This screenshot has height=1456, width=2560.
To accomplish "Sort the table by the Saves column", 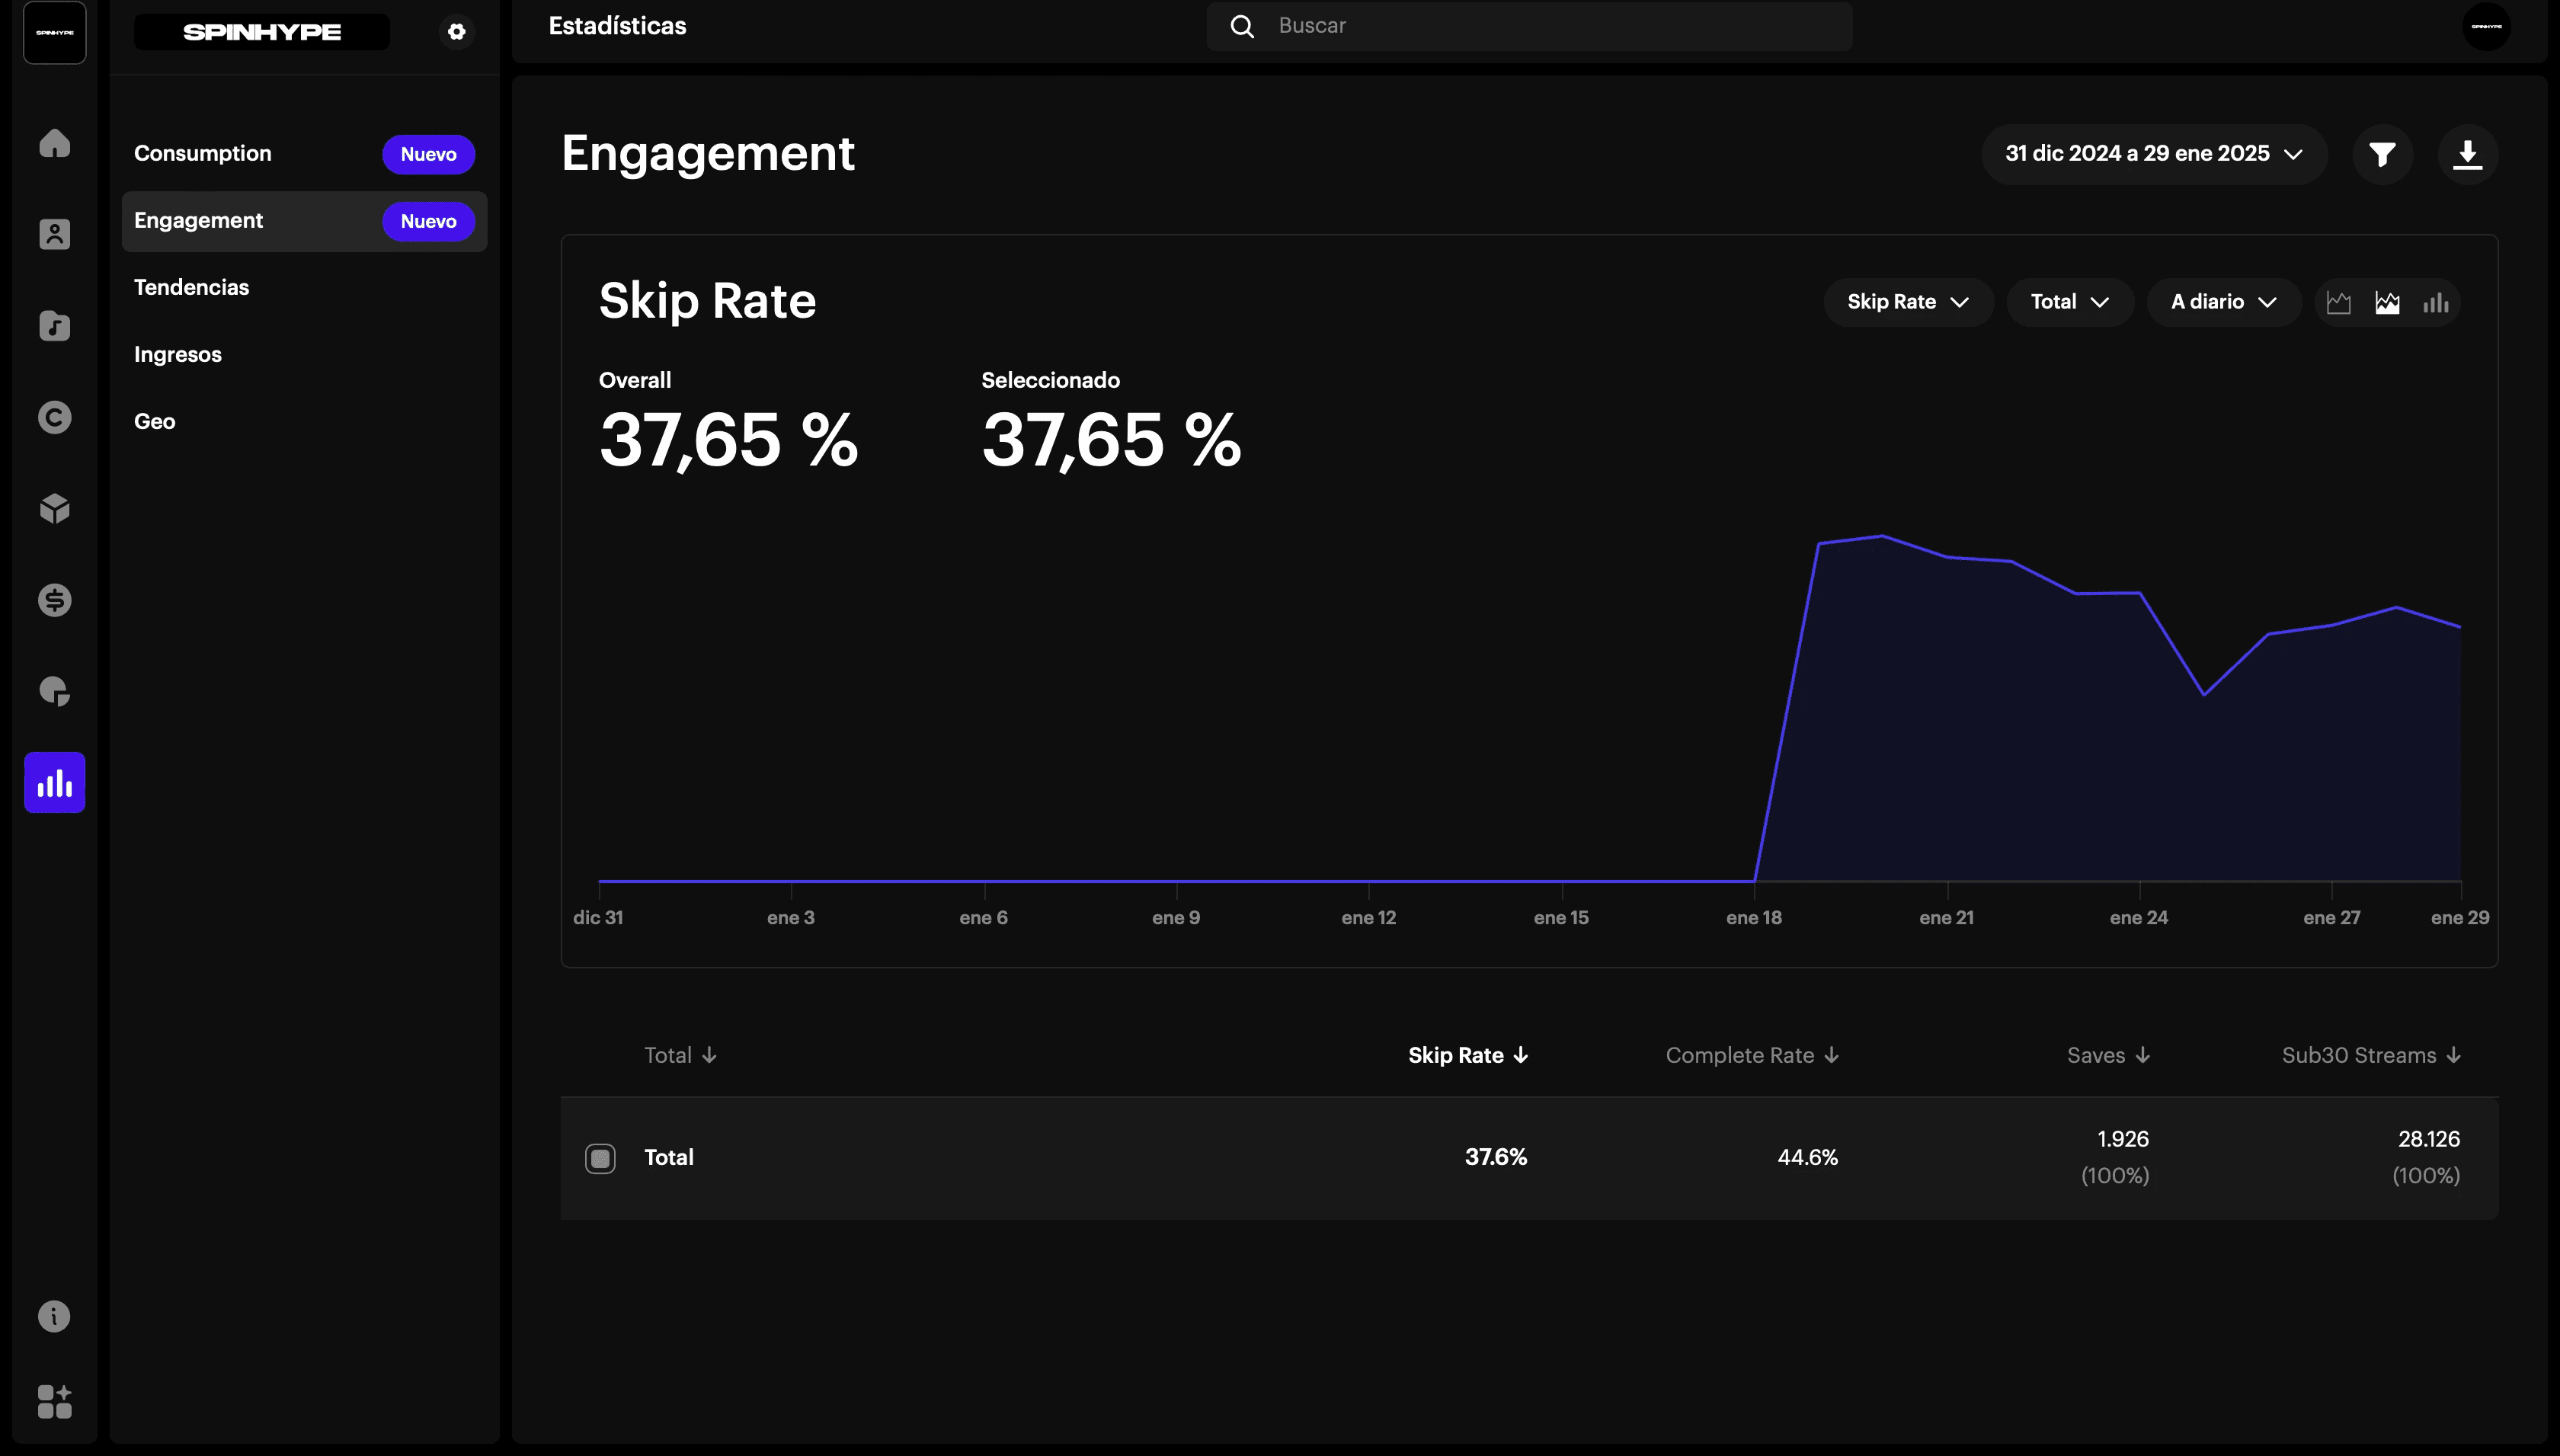I will [x=2107, y=1055].
